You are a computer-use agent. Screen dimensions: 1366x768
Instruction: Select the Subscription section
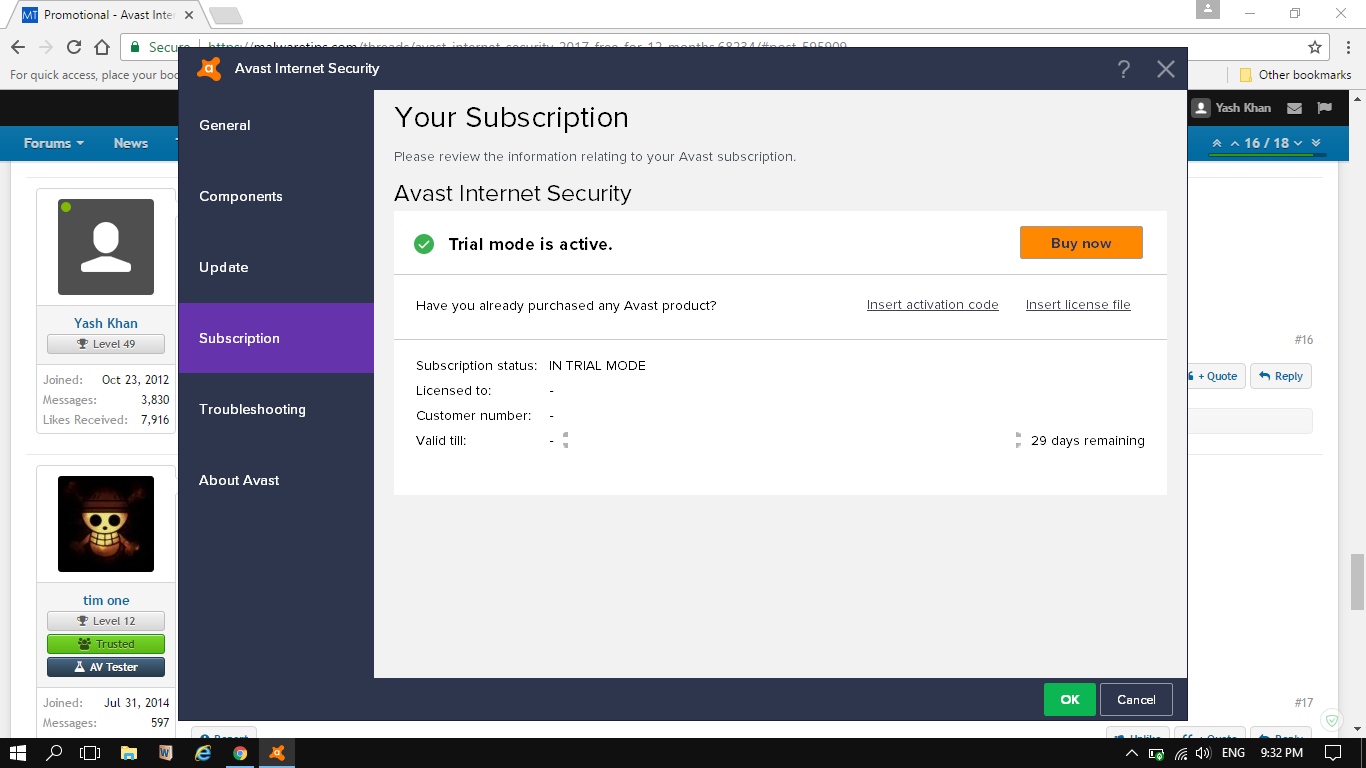[276, 338]
